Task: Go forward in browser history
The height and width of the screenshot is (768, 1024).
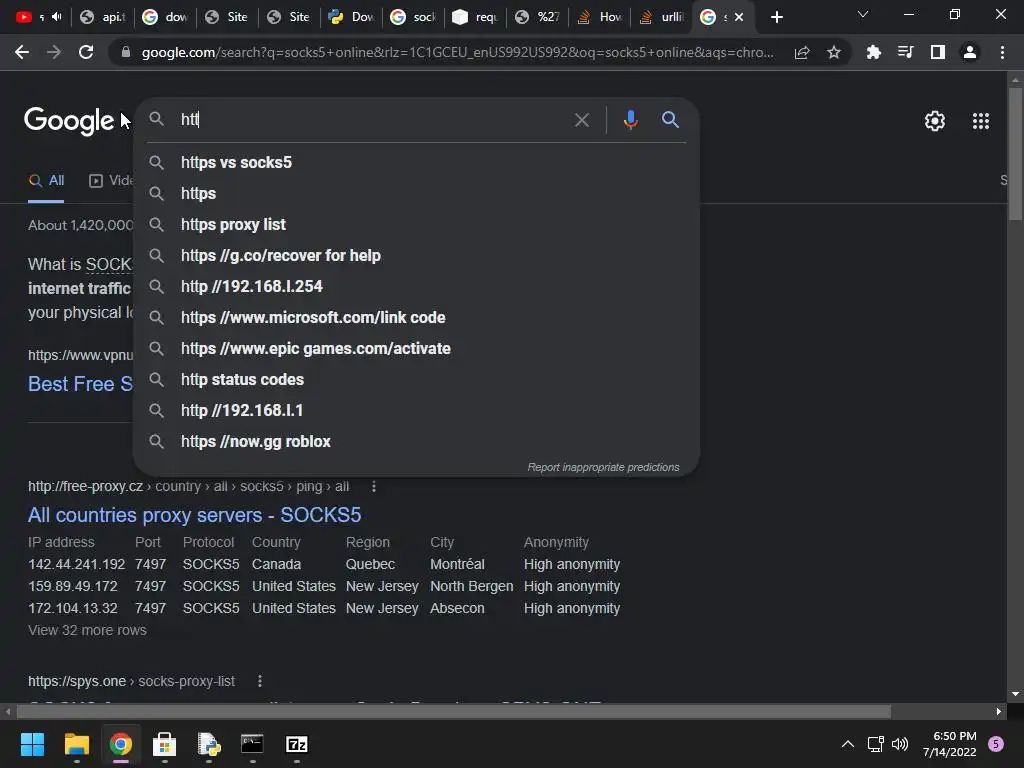Action: pos(54,52)
